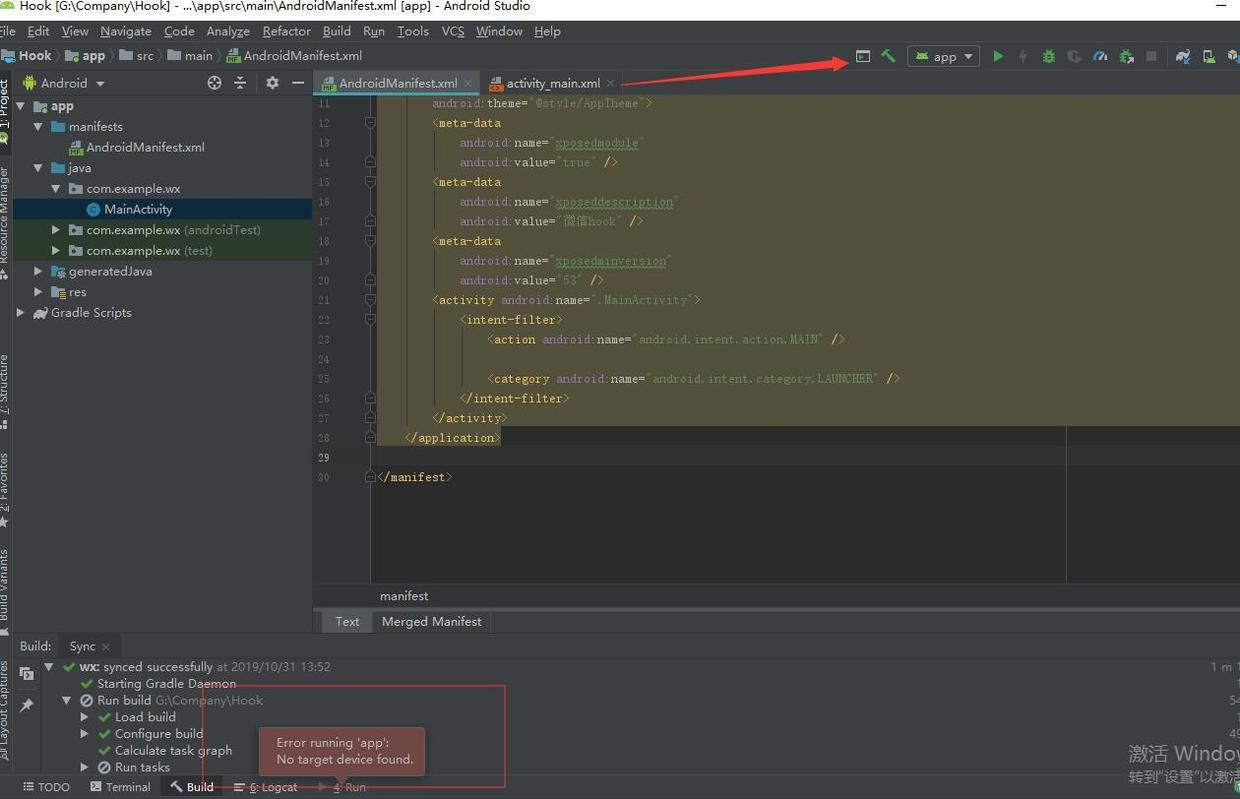This screenshot has height=799, width=1240.
Task: Click the manifest breadcrumb below editor
Action: pos(404,596)
